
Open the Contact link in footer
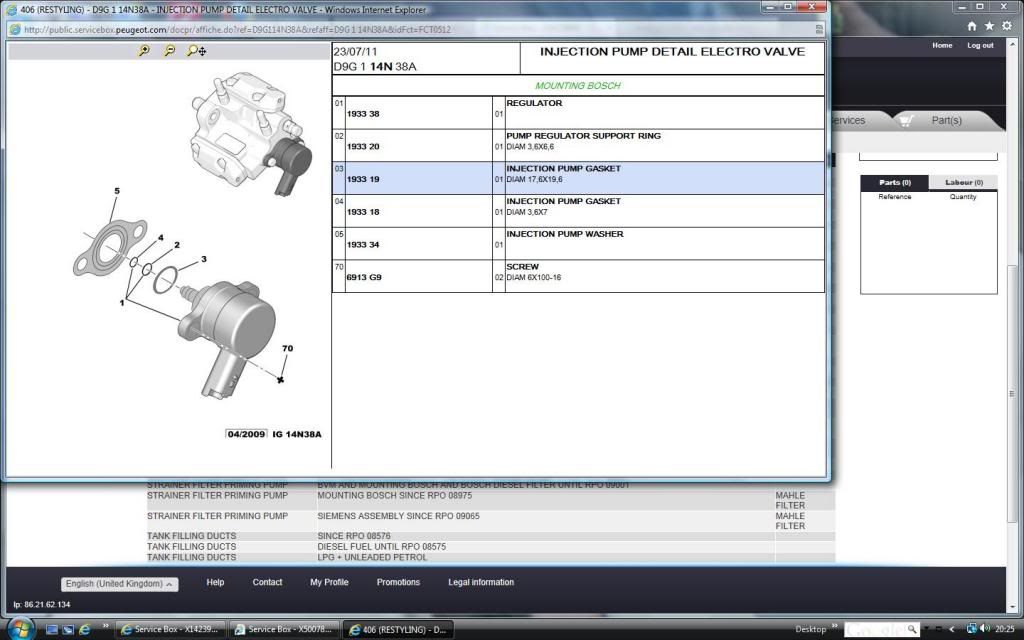pyautogui.click(x=267, y=582)
